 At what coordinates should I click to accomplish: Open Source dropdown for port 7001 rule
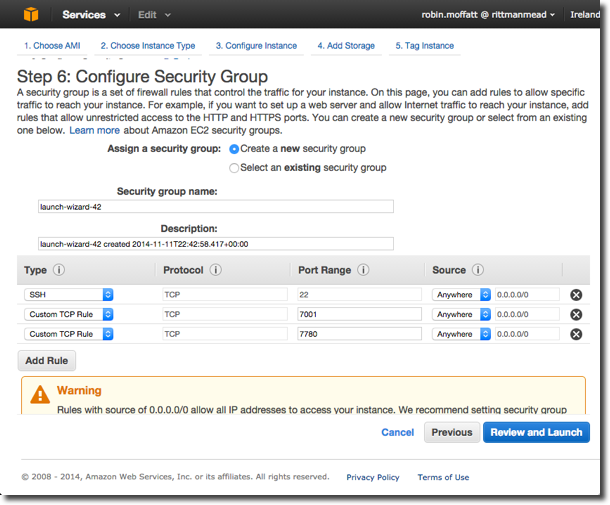[461, 314]
